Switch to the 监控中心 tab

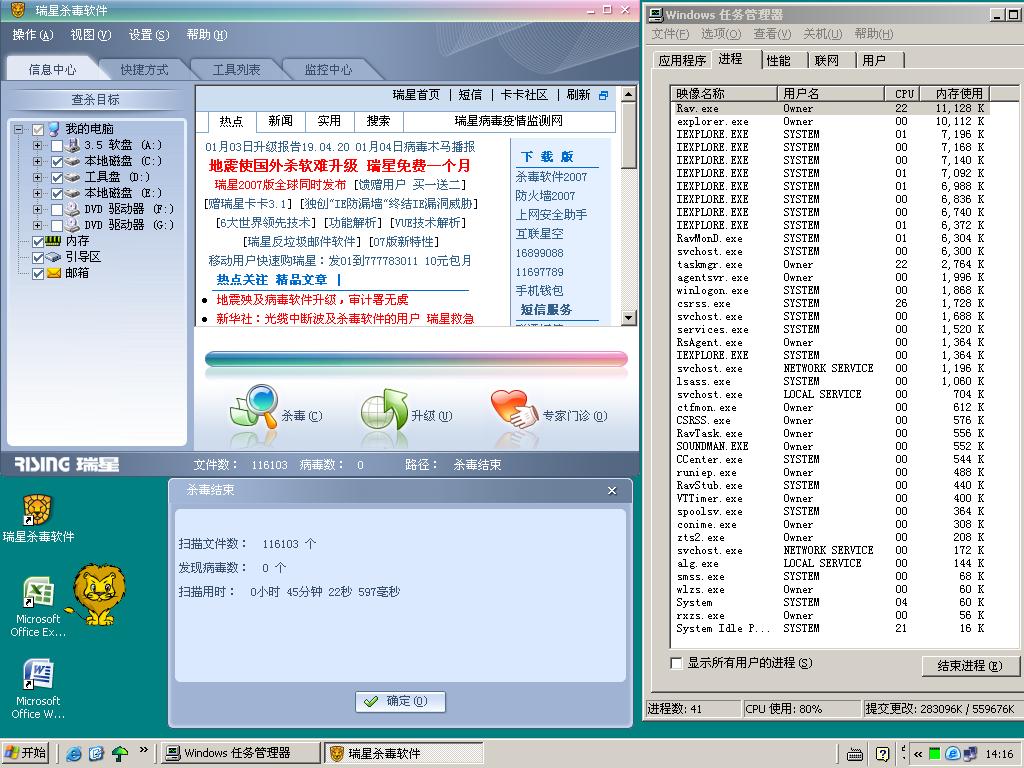[328, 69]
